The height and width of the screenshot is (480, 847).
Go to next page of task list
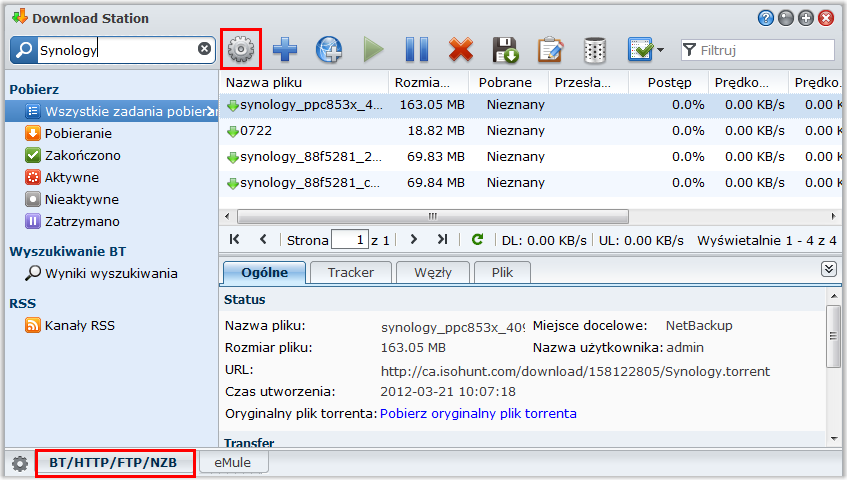tap(414, 239)
